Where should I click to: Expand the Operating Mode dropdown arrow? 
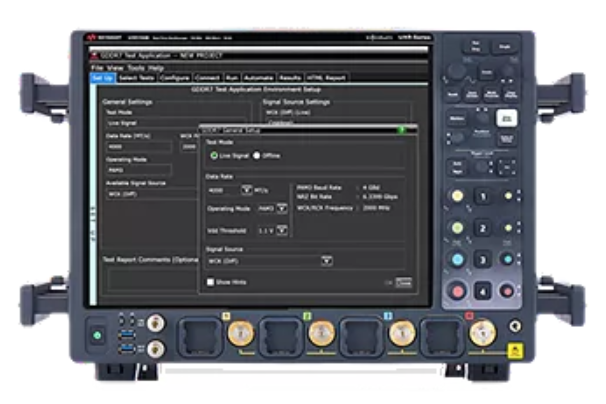(282, 208)
